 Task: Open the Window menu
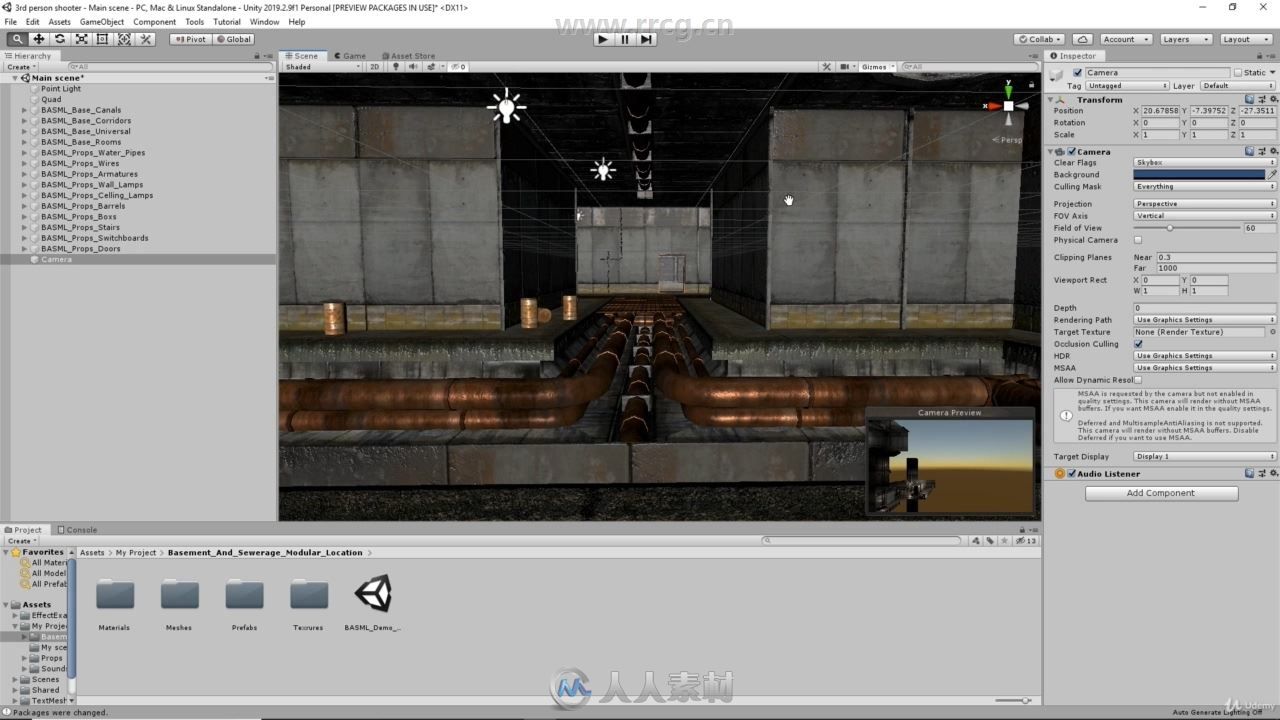[264, 22]
